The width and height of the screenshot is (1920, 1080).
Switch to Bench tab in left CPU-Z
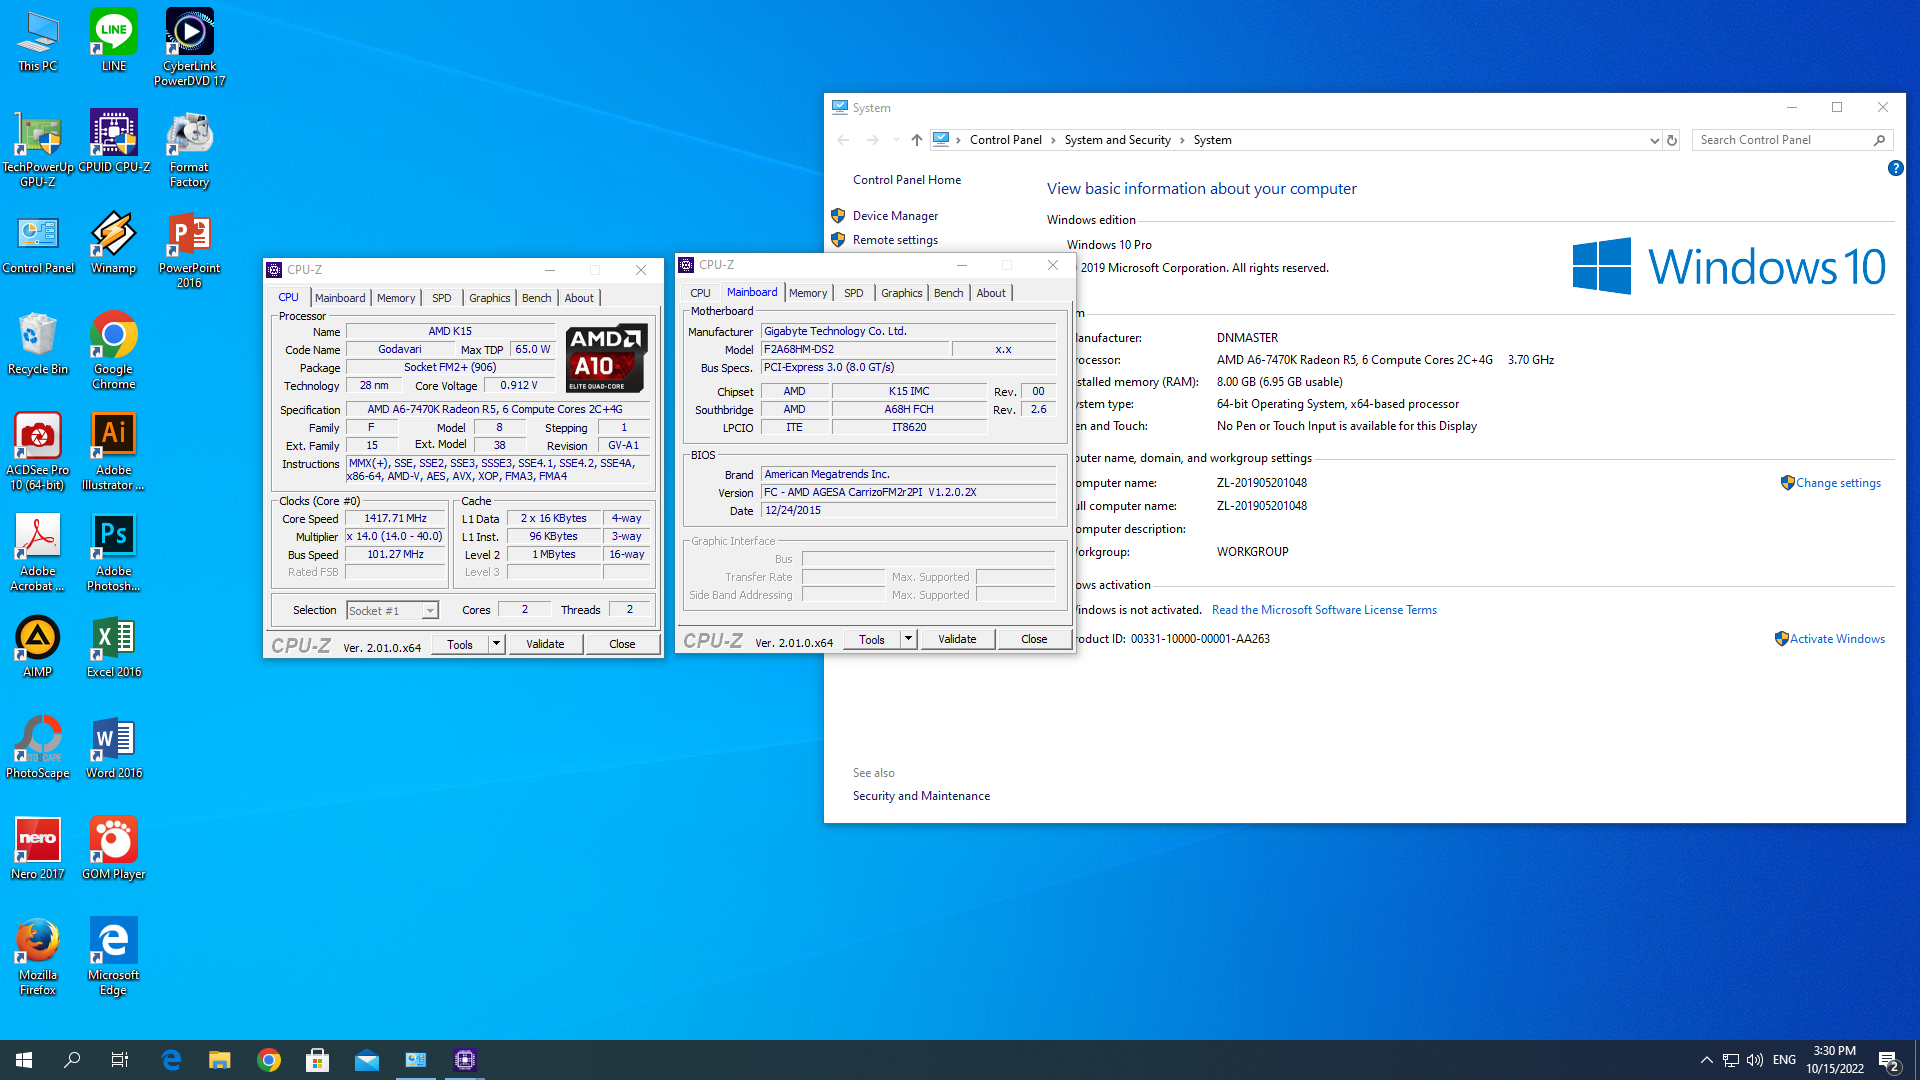point(537,298)
